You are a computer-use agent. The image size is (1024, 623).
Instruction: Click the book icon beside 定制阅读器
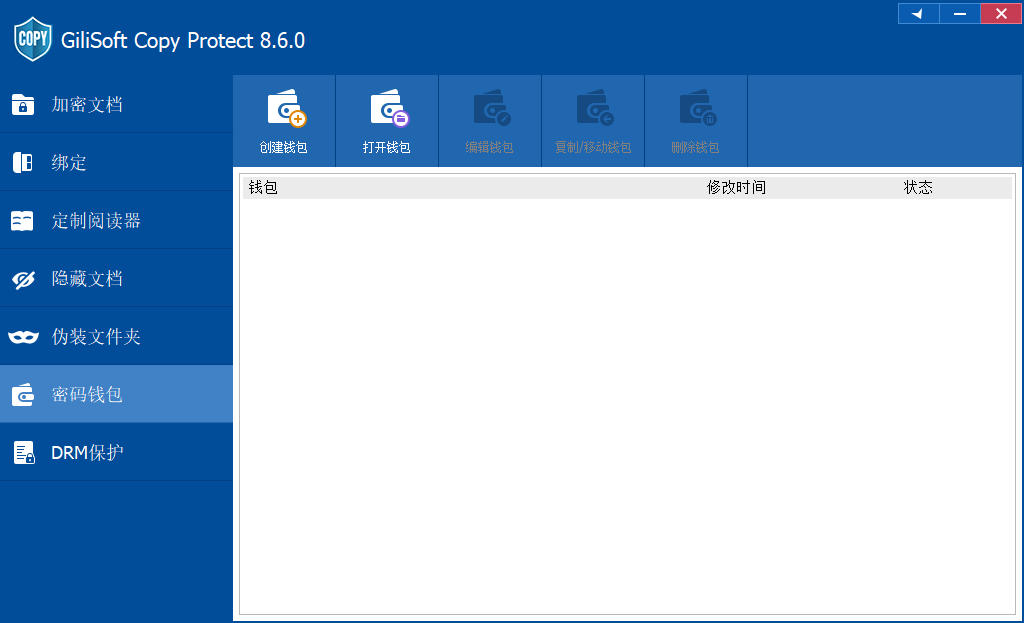point(22,221)
